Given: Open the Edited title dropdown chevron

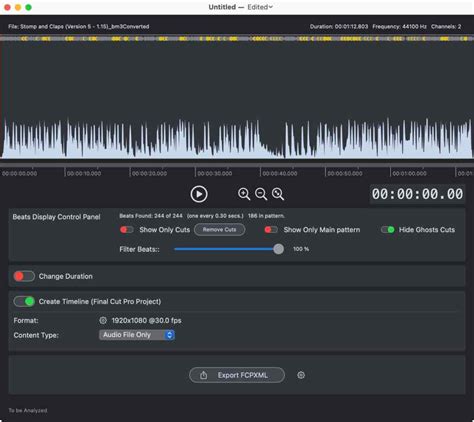Looking at the screenshot, I should click(x=271, y=7).
